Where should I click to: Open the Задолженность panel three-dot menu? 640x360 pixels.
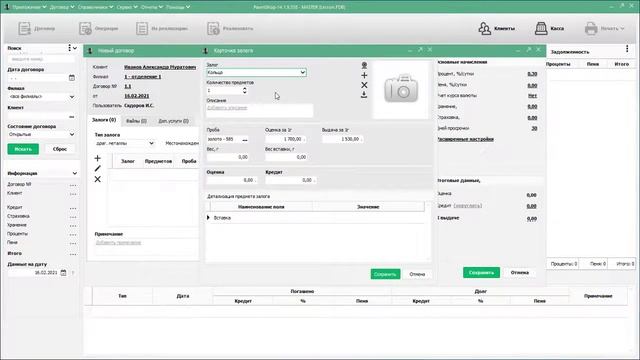(x=627, y=49)
